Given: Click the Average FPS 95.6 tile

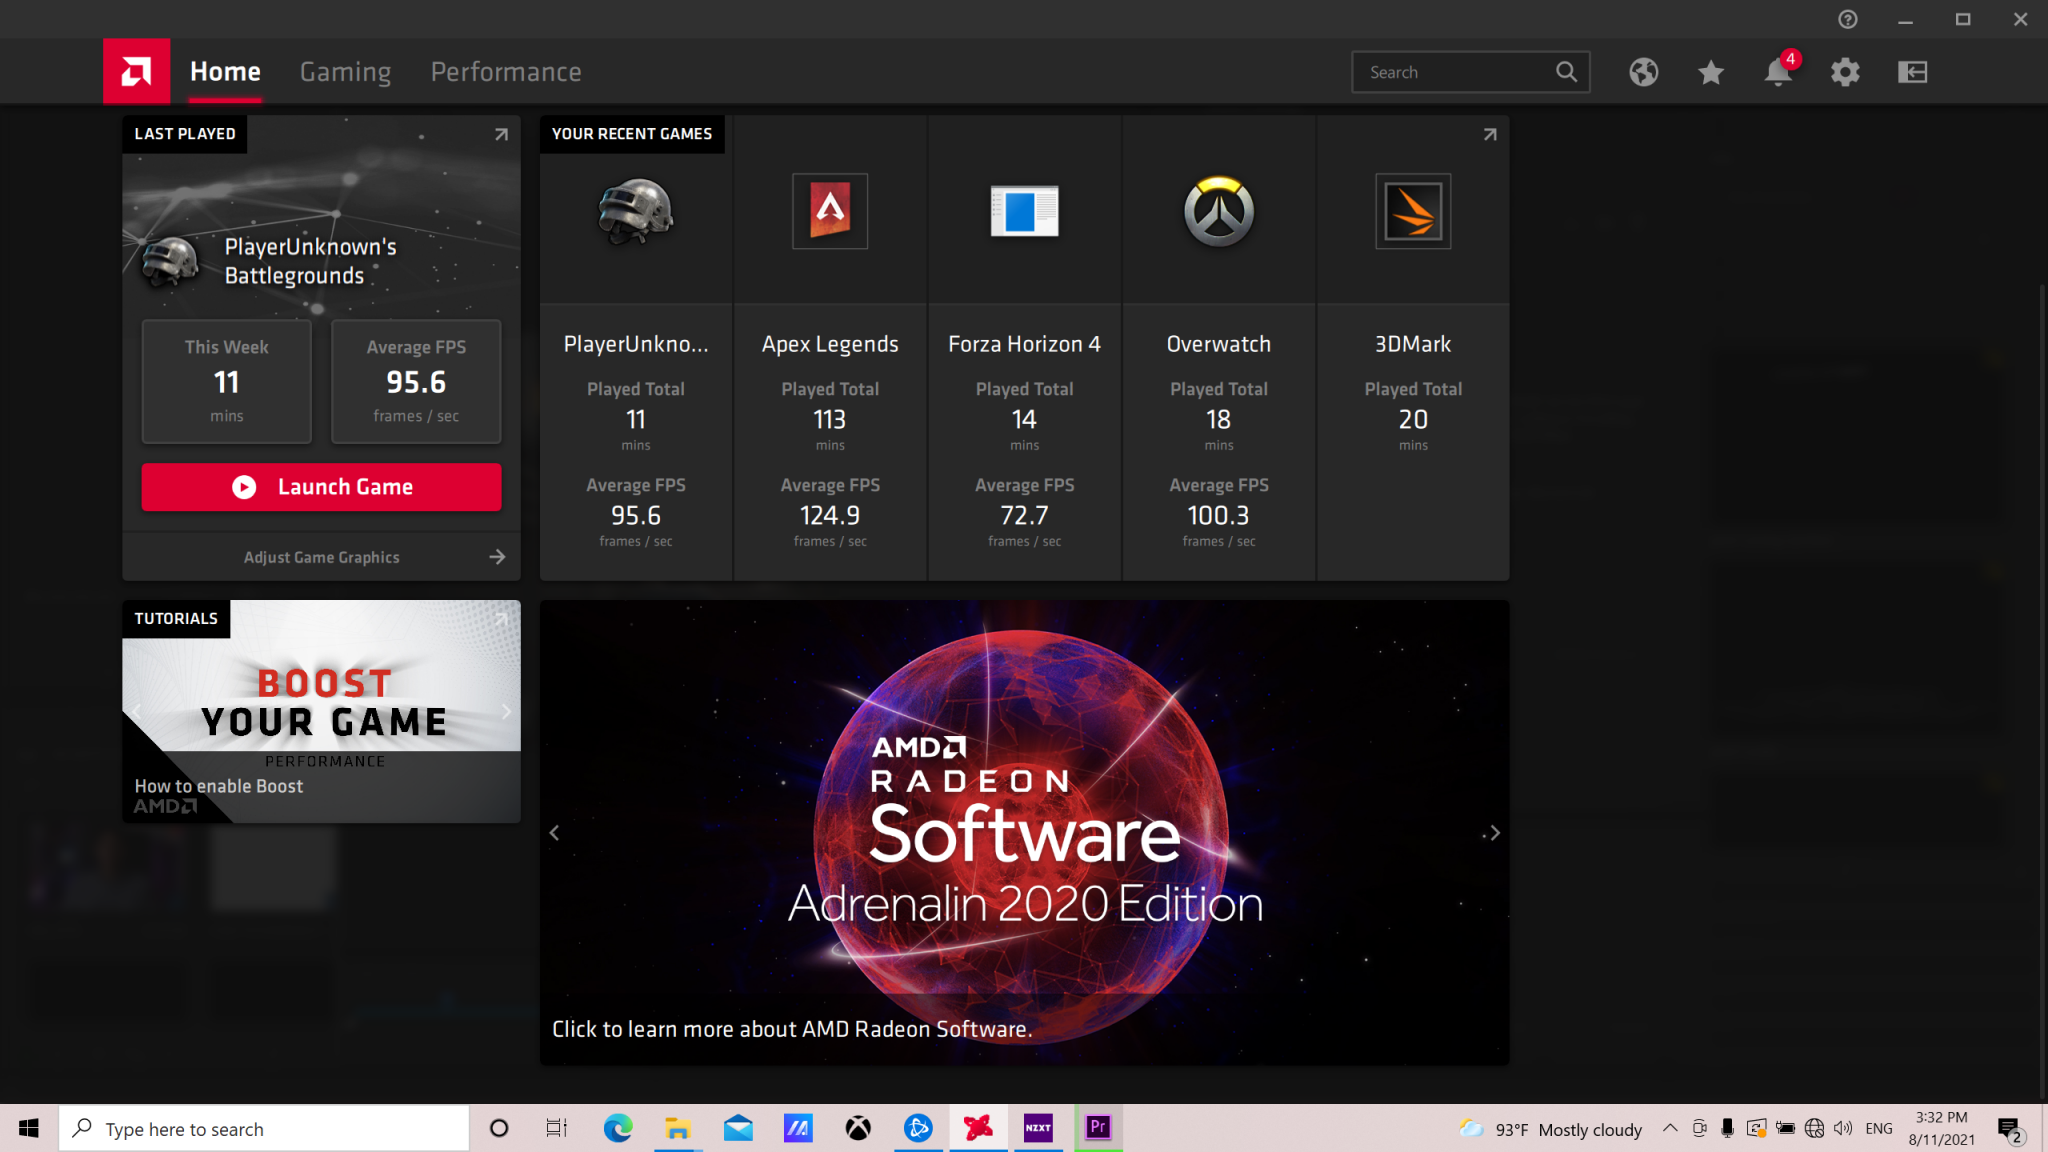Looking at the screenshot, I should [x=416, y=381].
